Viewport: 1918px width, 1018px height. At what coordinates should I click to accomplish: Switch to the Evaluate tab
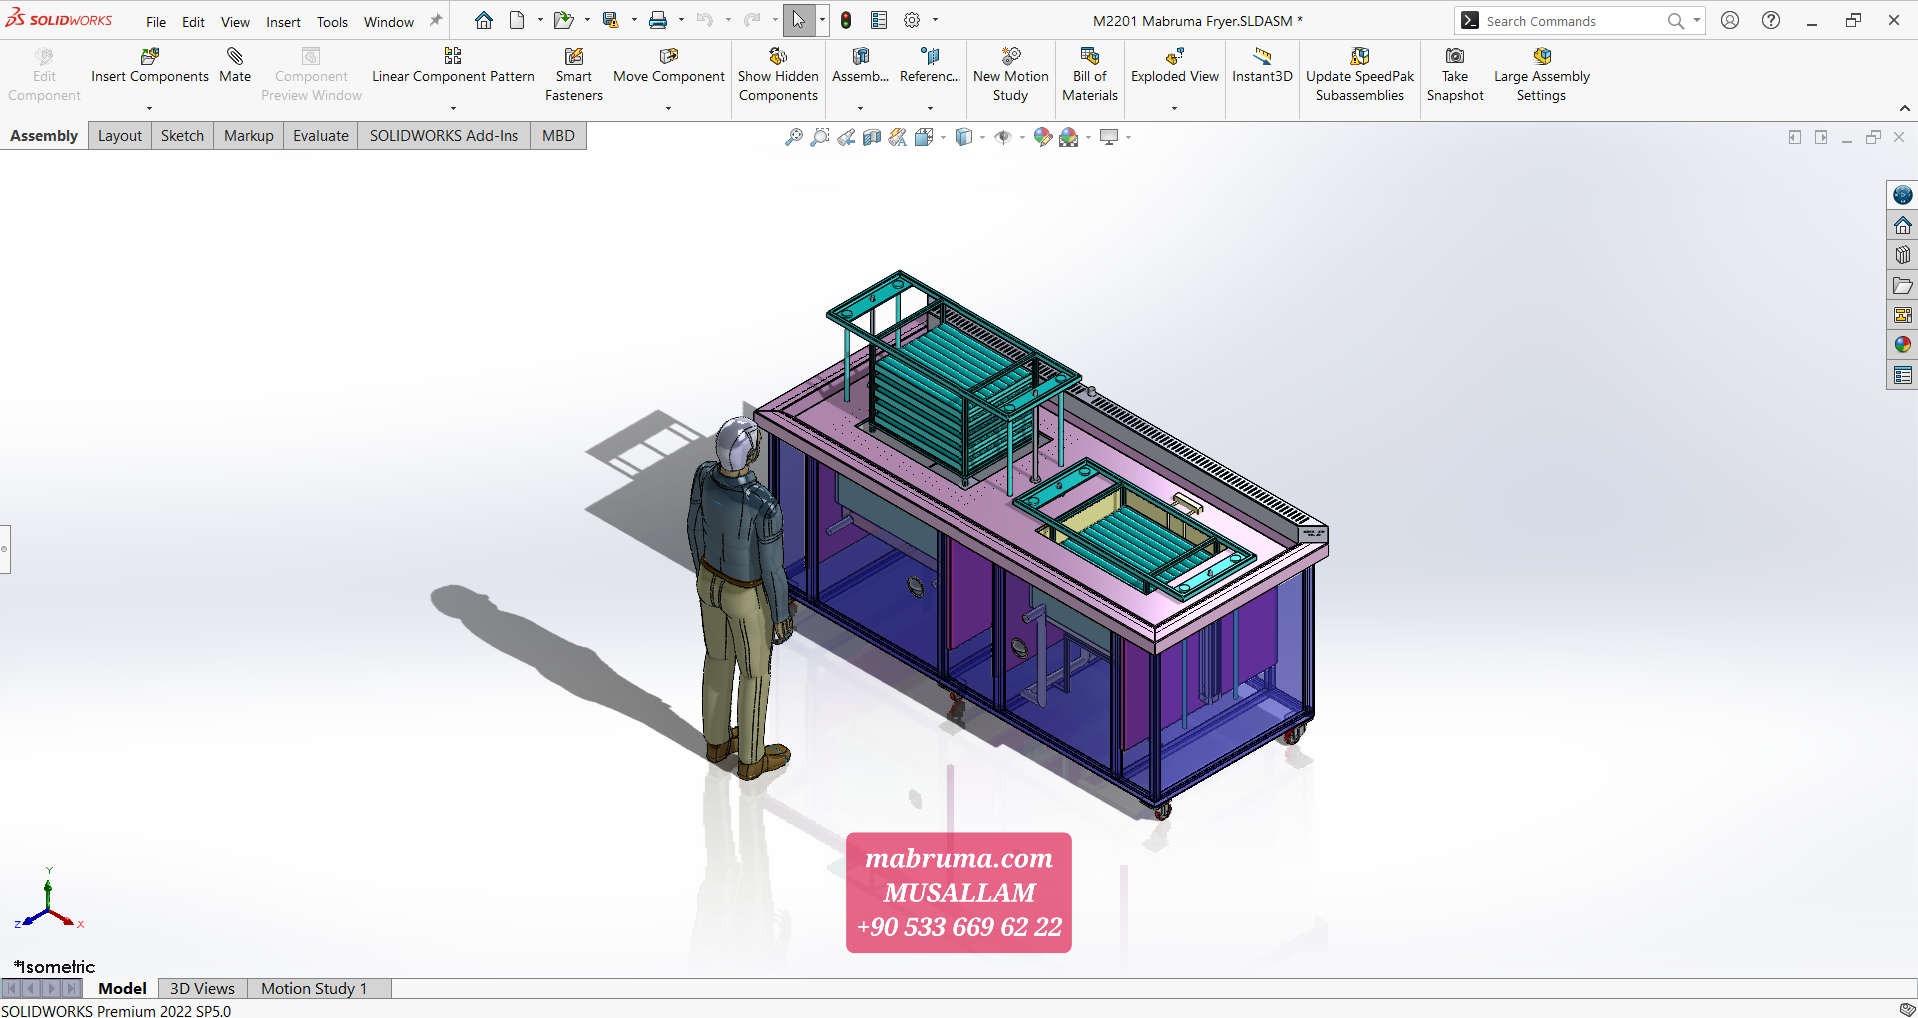coord(321,136)
